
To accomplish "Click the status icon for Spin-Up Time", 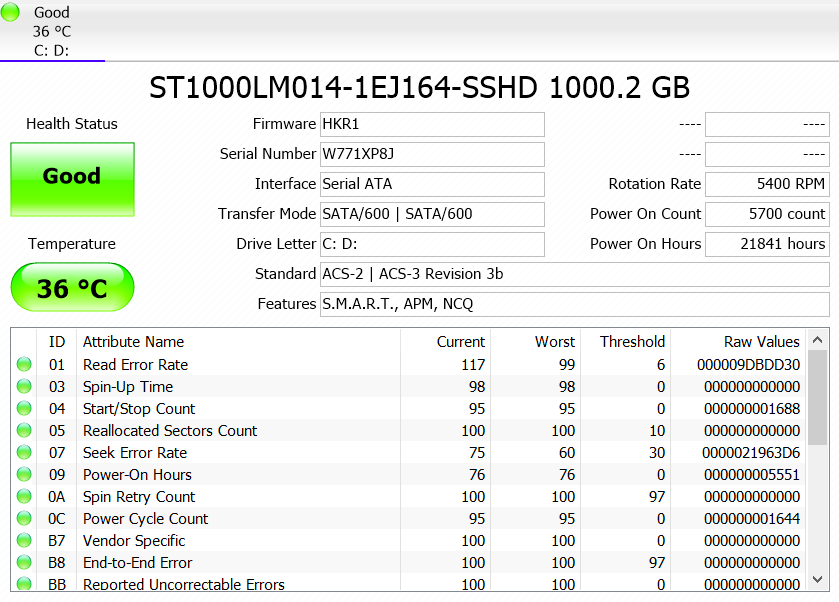I will click(x=24, y=386).
